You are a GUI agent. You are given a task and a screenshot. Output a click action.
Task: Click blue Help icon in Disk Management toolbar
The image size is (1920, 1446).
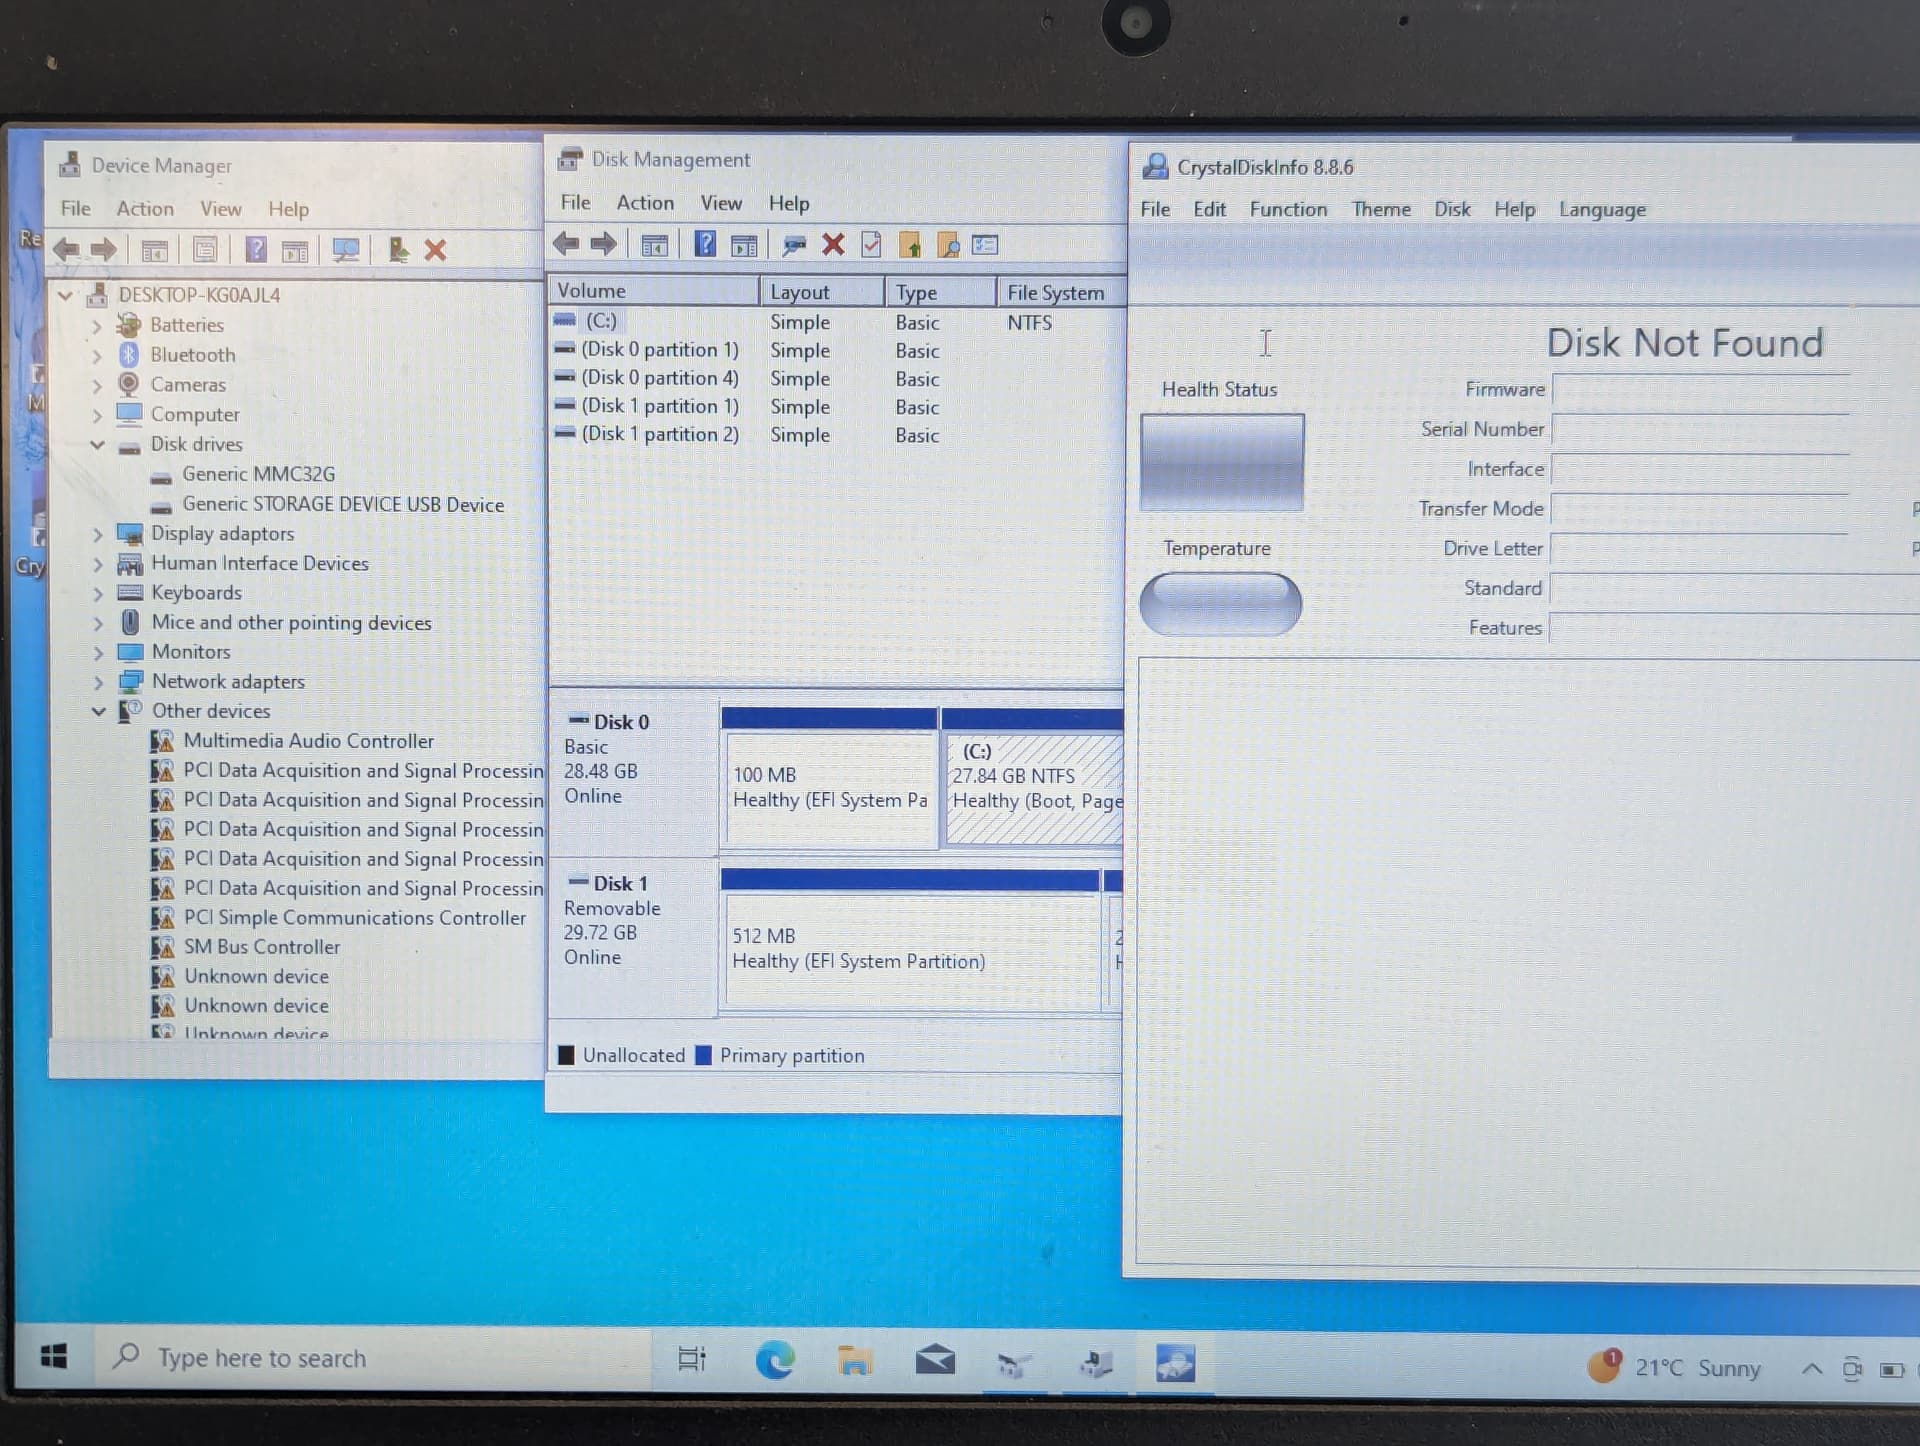pyautogui.click(x=705, y=244)
